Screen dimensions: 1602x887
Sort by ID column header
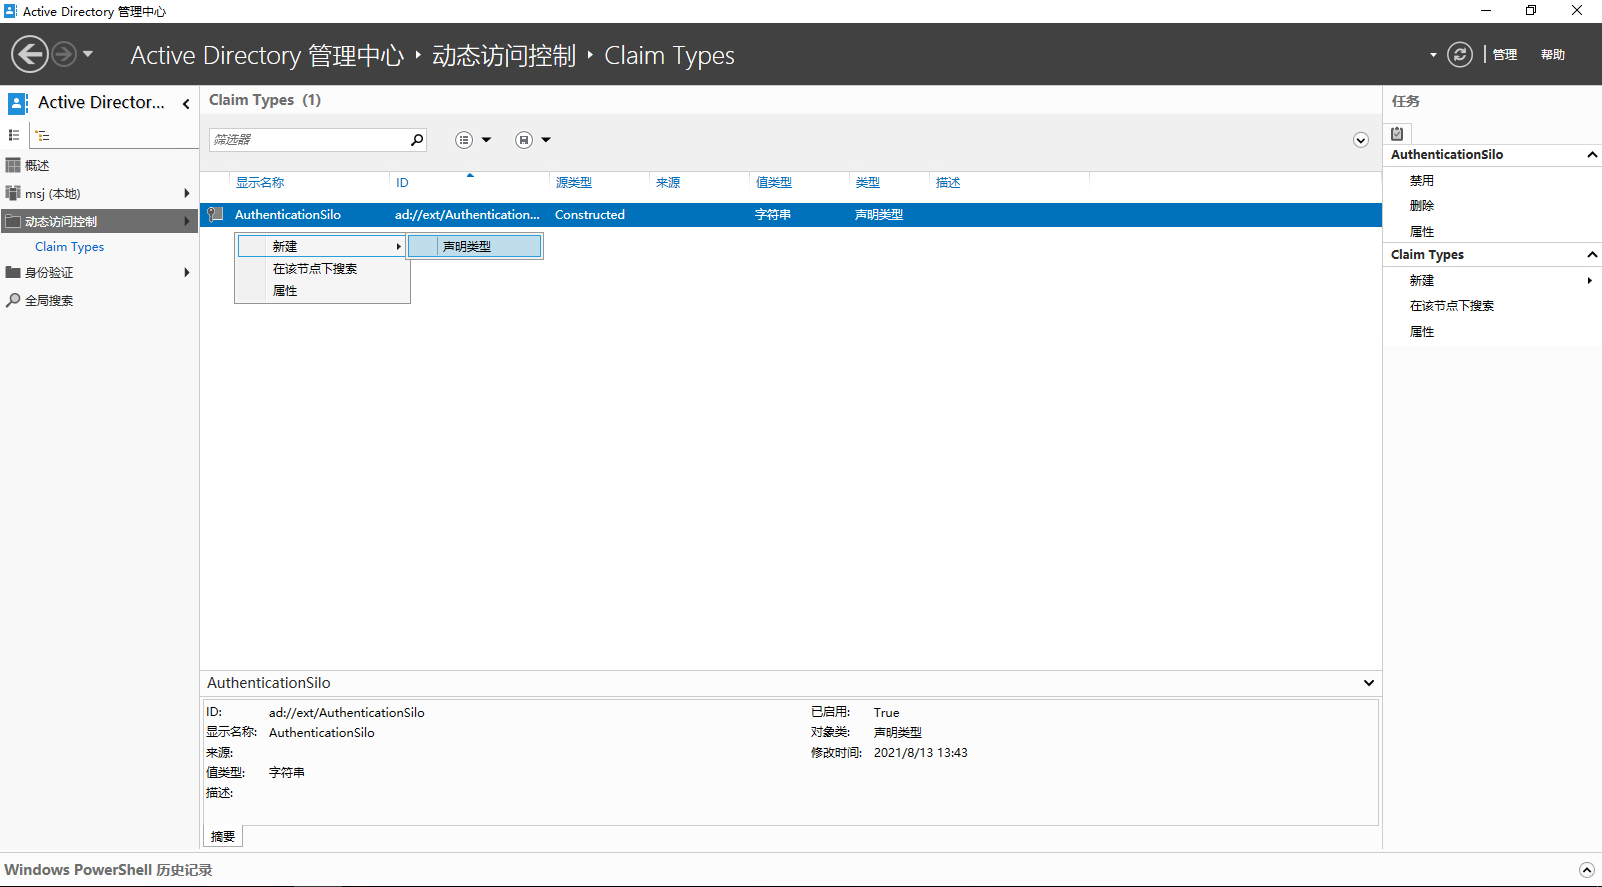402,183
